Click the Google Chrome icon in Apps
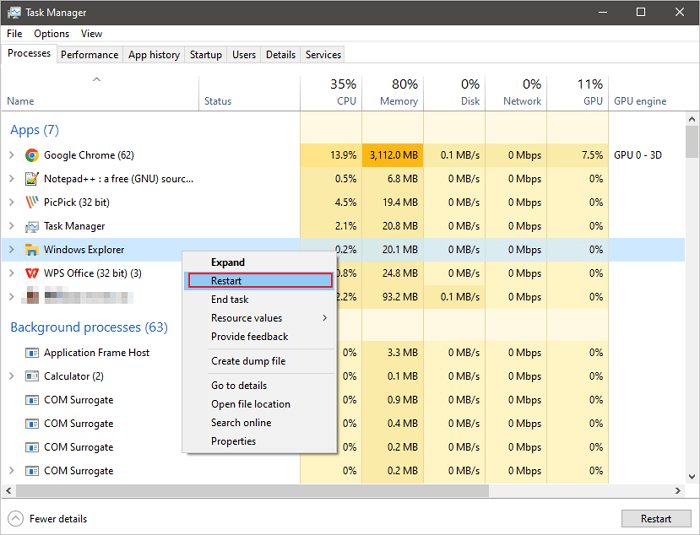Viewport: 700px width, 535px height. point(32,155)
